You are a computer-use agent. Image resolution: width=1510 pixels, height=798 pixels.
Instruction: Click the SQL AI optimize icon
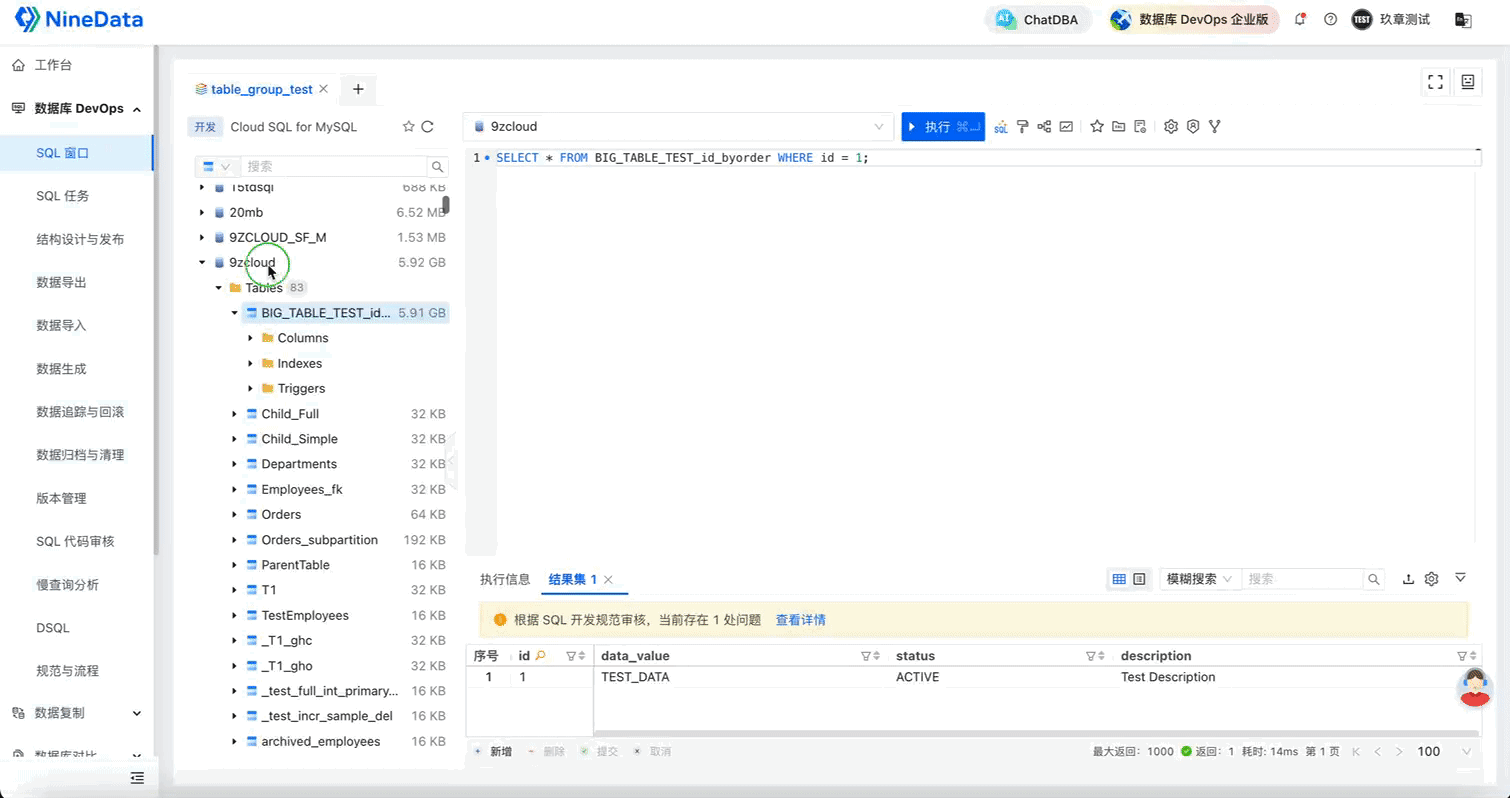coord(1000,127)
